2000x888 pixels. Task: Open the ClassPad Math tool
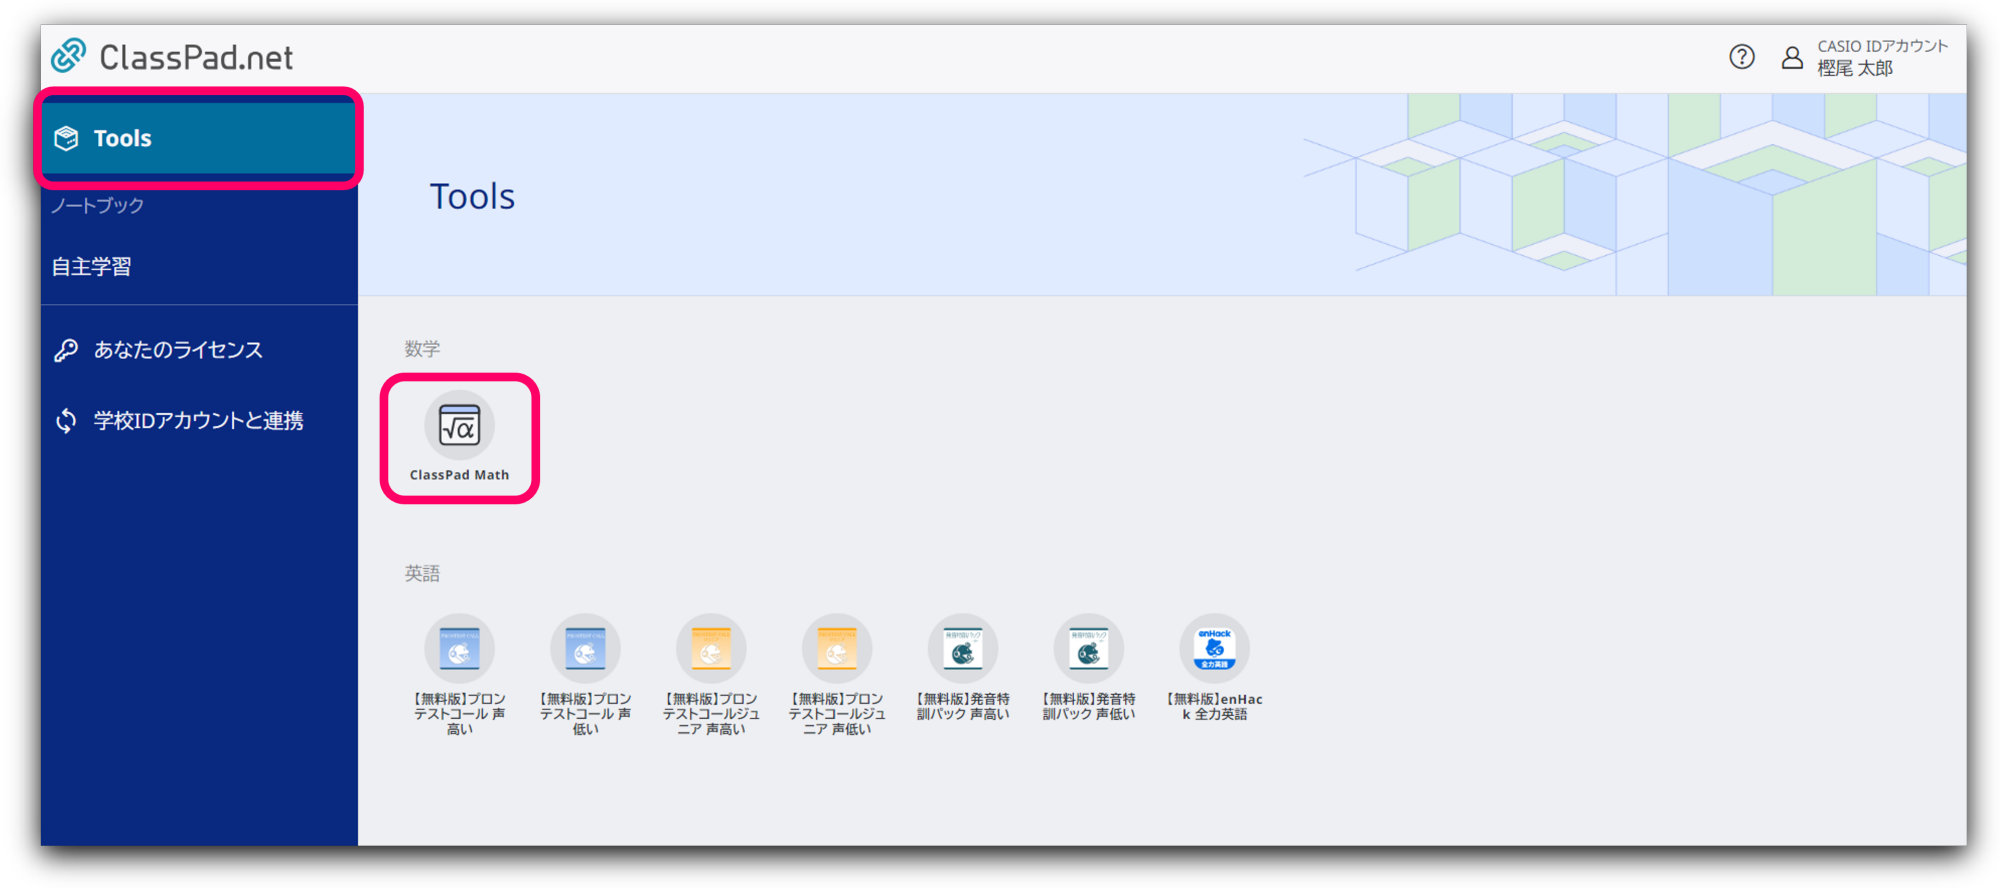pos(459,427)
